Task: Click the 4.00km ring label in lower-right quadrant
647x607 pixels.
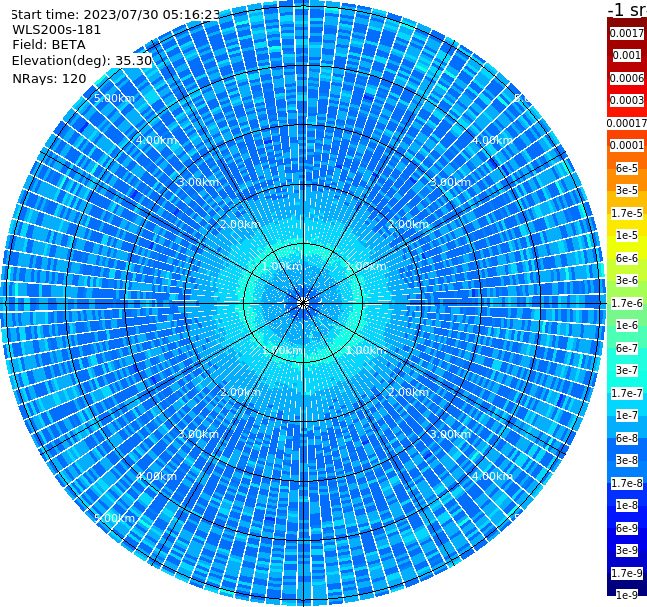Action: pyautogui.click(x=492, y=476)
